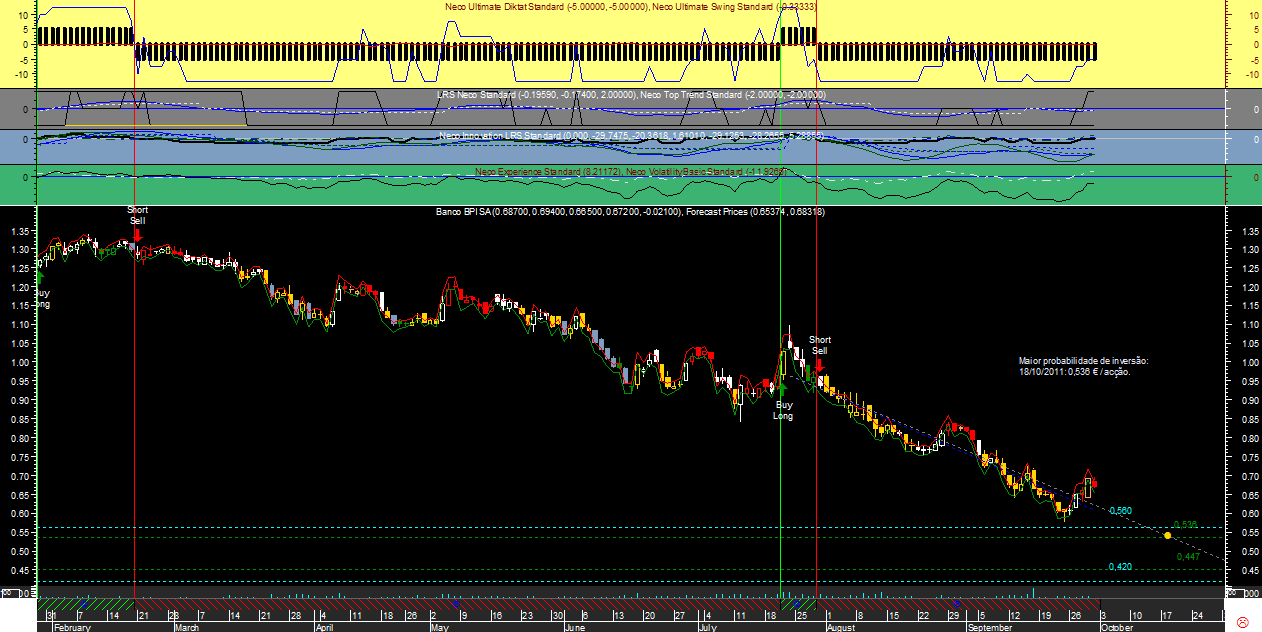1262x632 pixels.
Task: Select the 'LRS Neco Standard' indicator title
Action: (x=476, y=95)
